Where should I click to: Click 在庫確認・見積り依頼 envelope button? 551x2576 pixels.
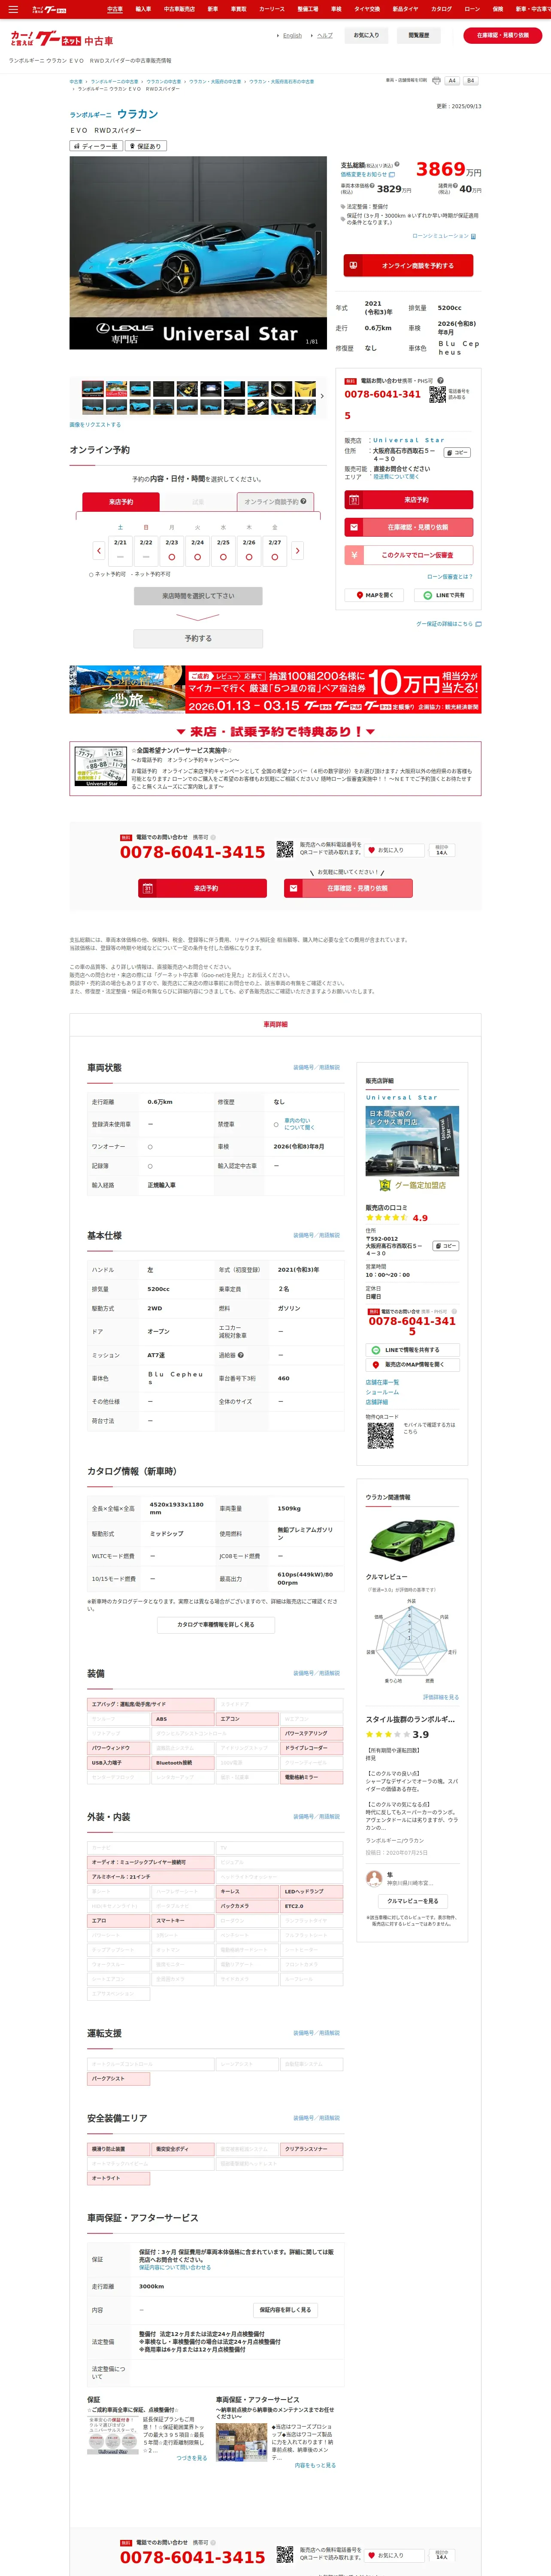(408, 527)
